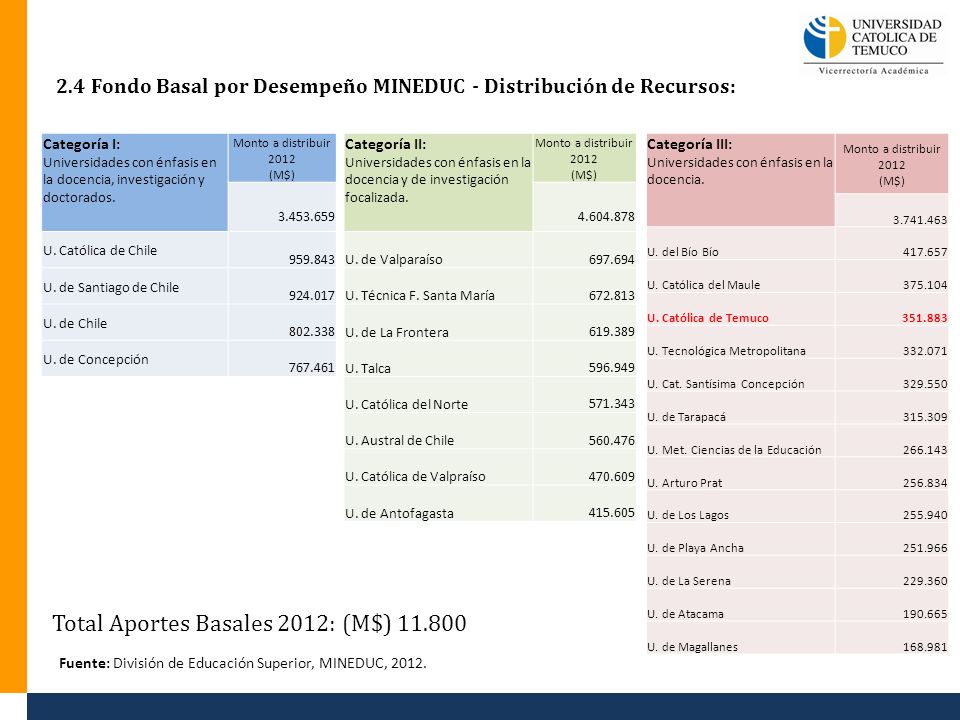The image size is (960, 720).
Task: Click the 'Categoría II:' header
Action: pos(385,144)
